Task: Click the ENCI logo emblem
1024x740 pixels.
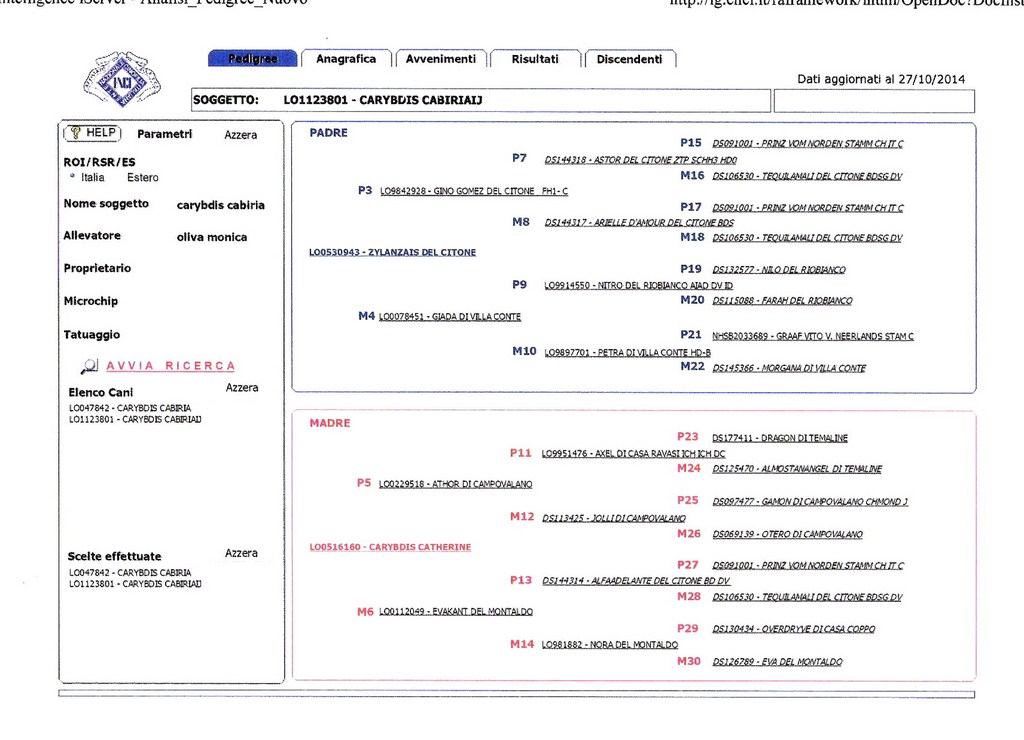Action: tap(122, 79)
